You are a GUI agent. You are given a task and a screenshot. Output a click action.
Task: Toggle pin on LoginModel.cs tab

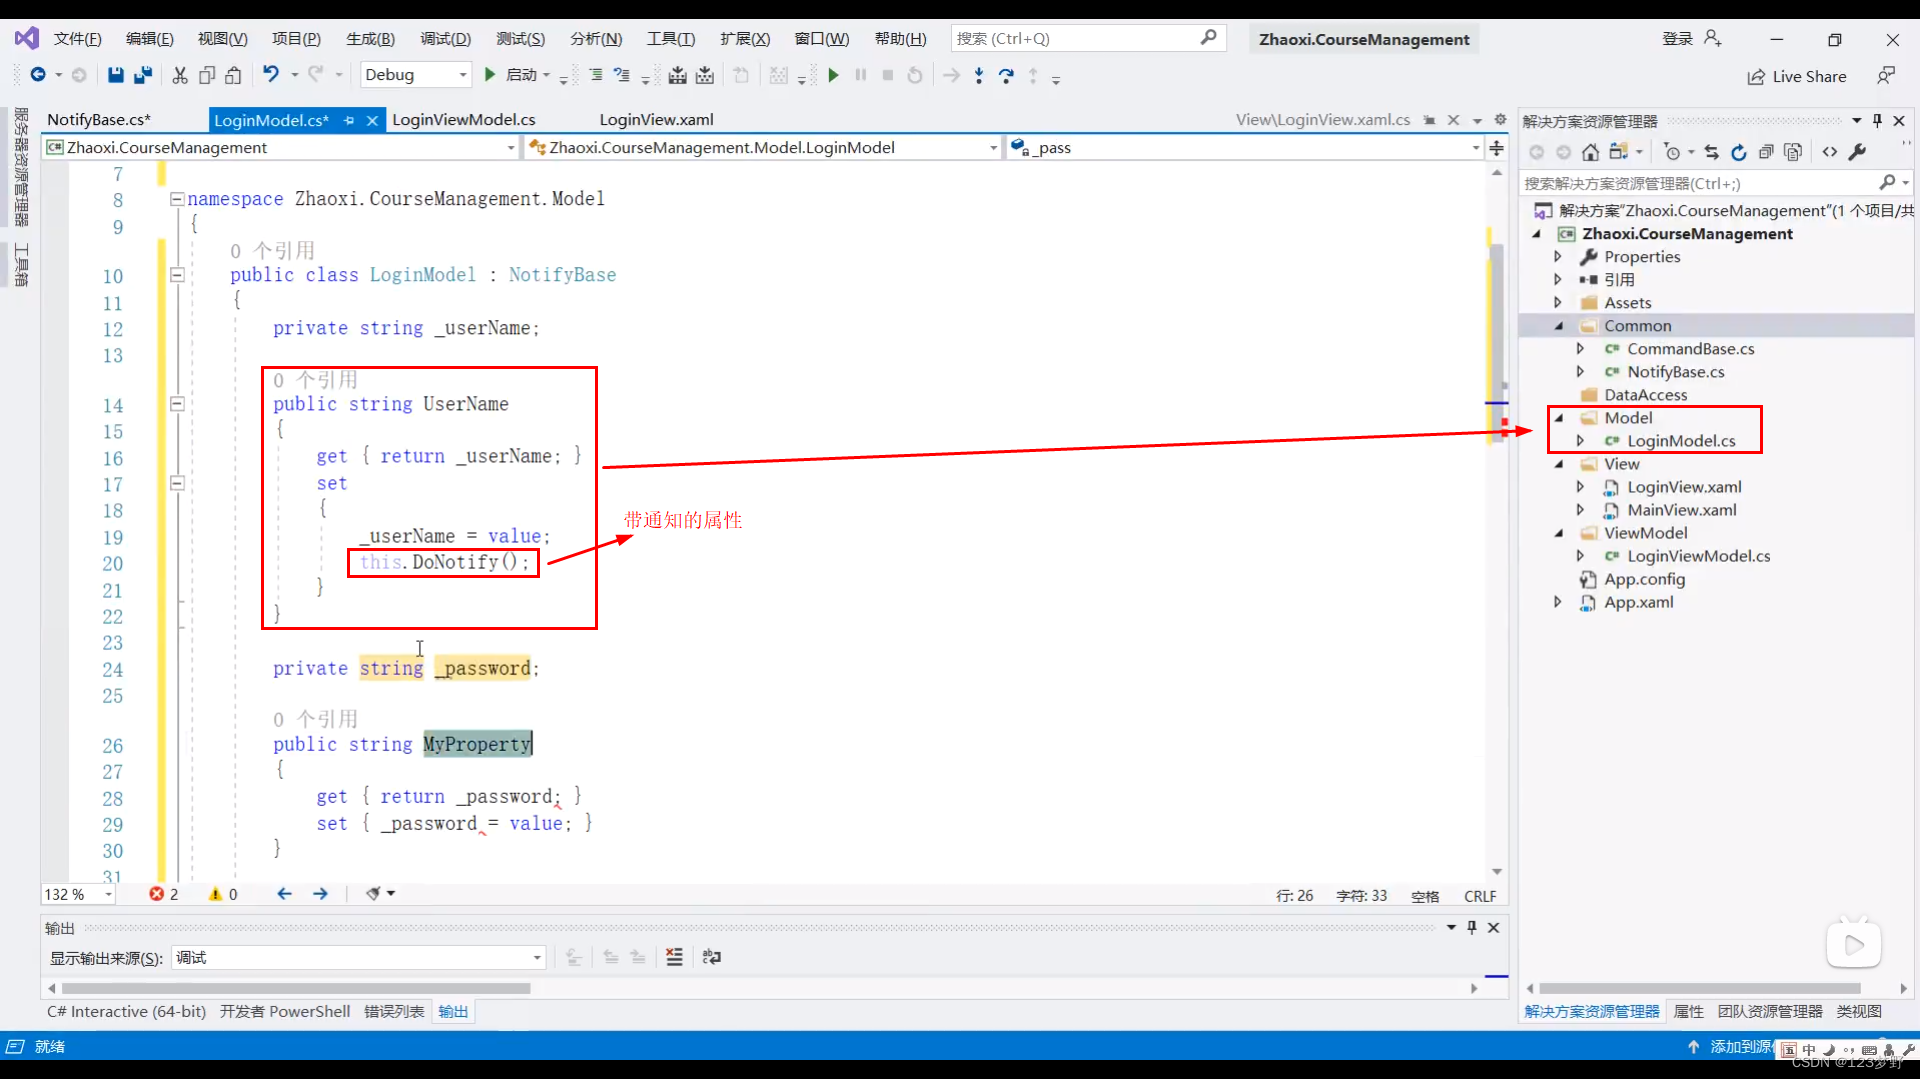click(349, 120)
